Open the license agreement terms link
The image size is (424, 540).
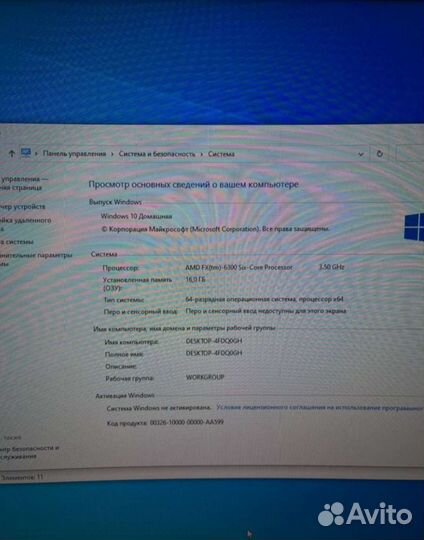point(319,407)
